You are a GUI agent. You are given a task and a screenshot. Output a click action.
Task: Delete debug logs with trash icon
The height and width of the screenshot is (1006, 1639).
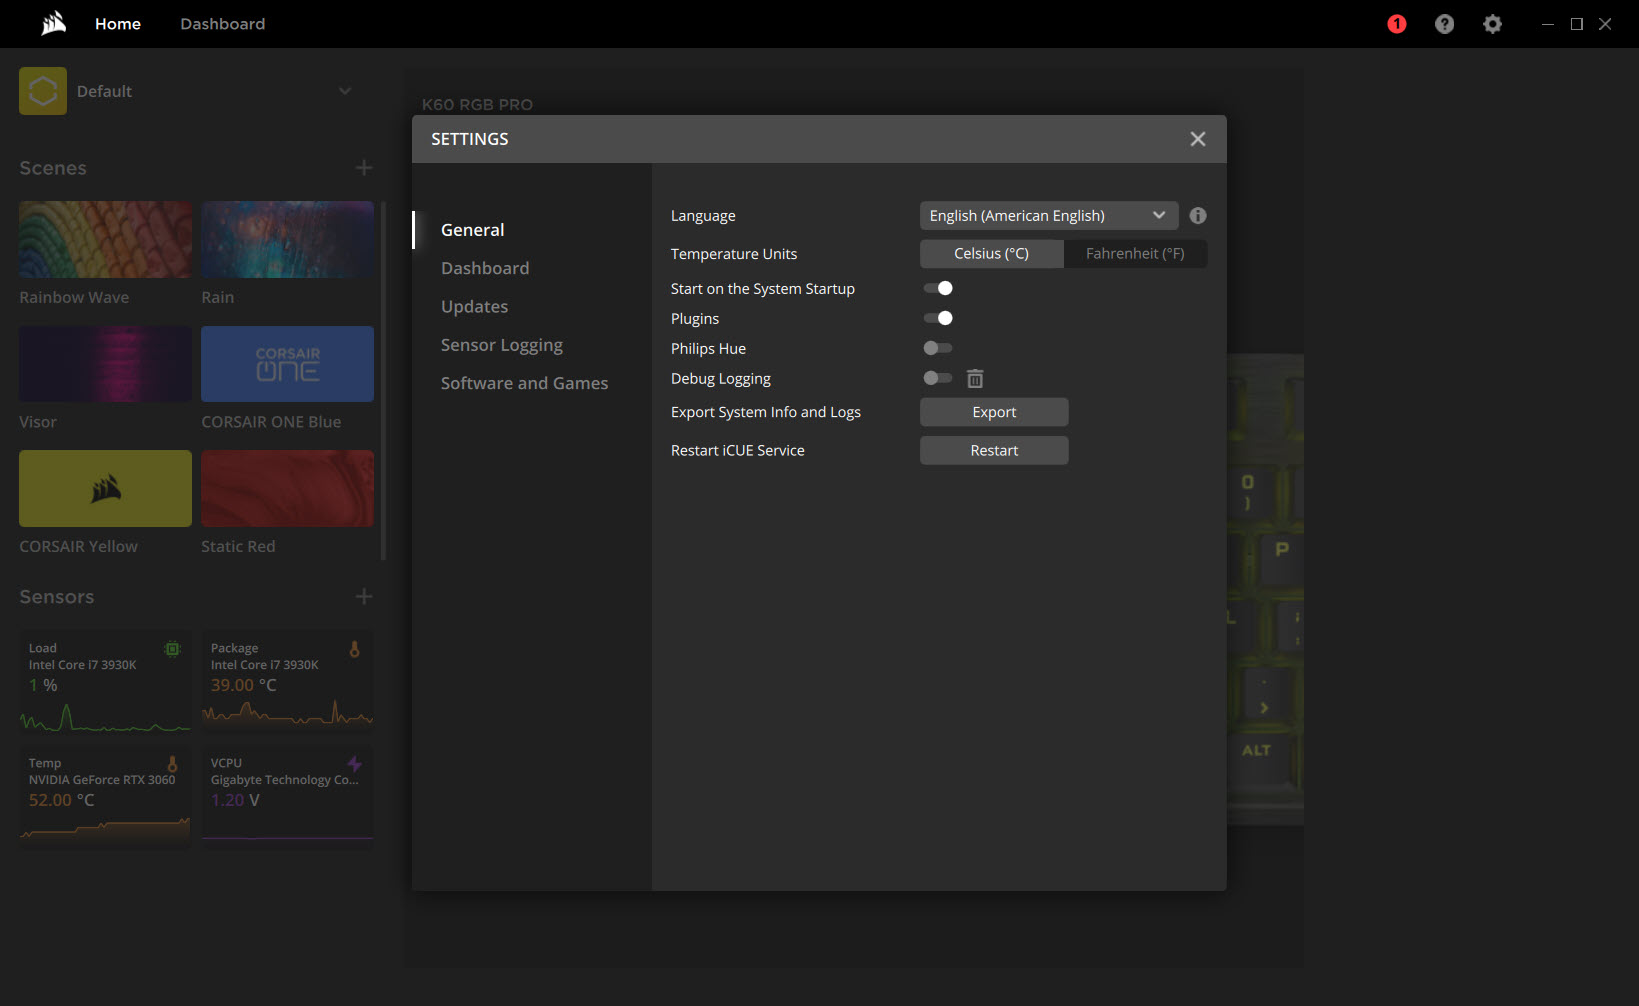pyautogui.click(x=975, y=378)
